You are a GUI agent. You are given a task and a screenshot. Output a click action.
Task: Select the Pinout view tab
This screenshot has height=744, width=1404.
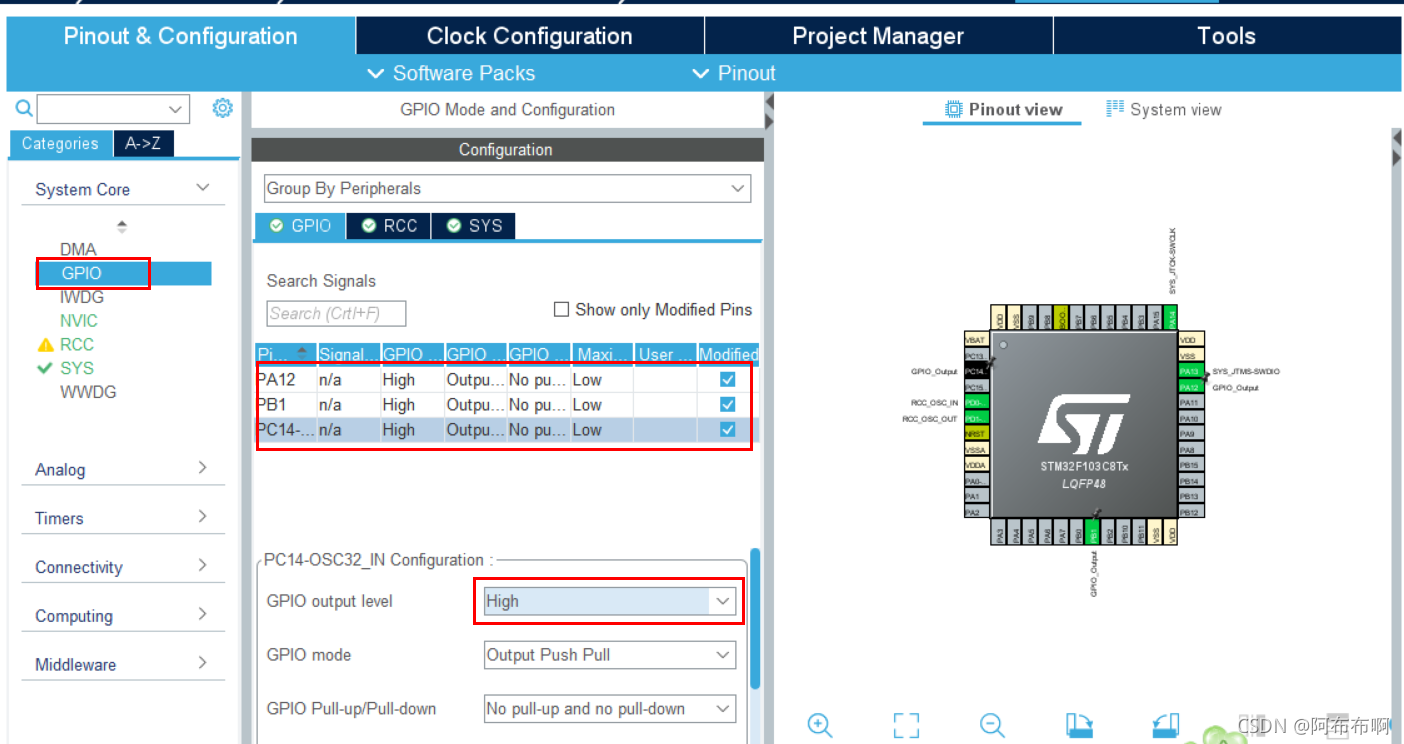[x=1003, y=110]
